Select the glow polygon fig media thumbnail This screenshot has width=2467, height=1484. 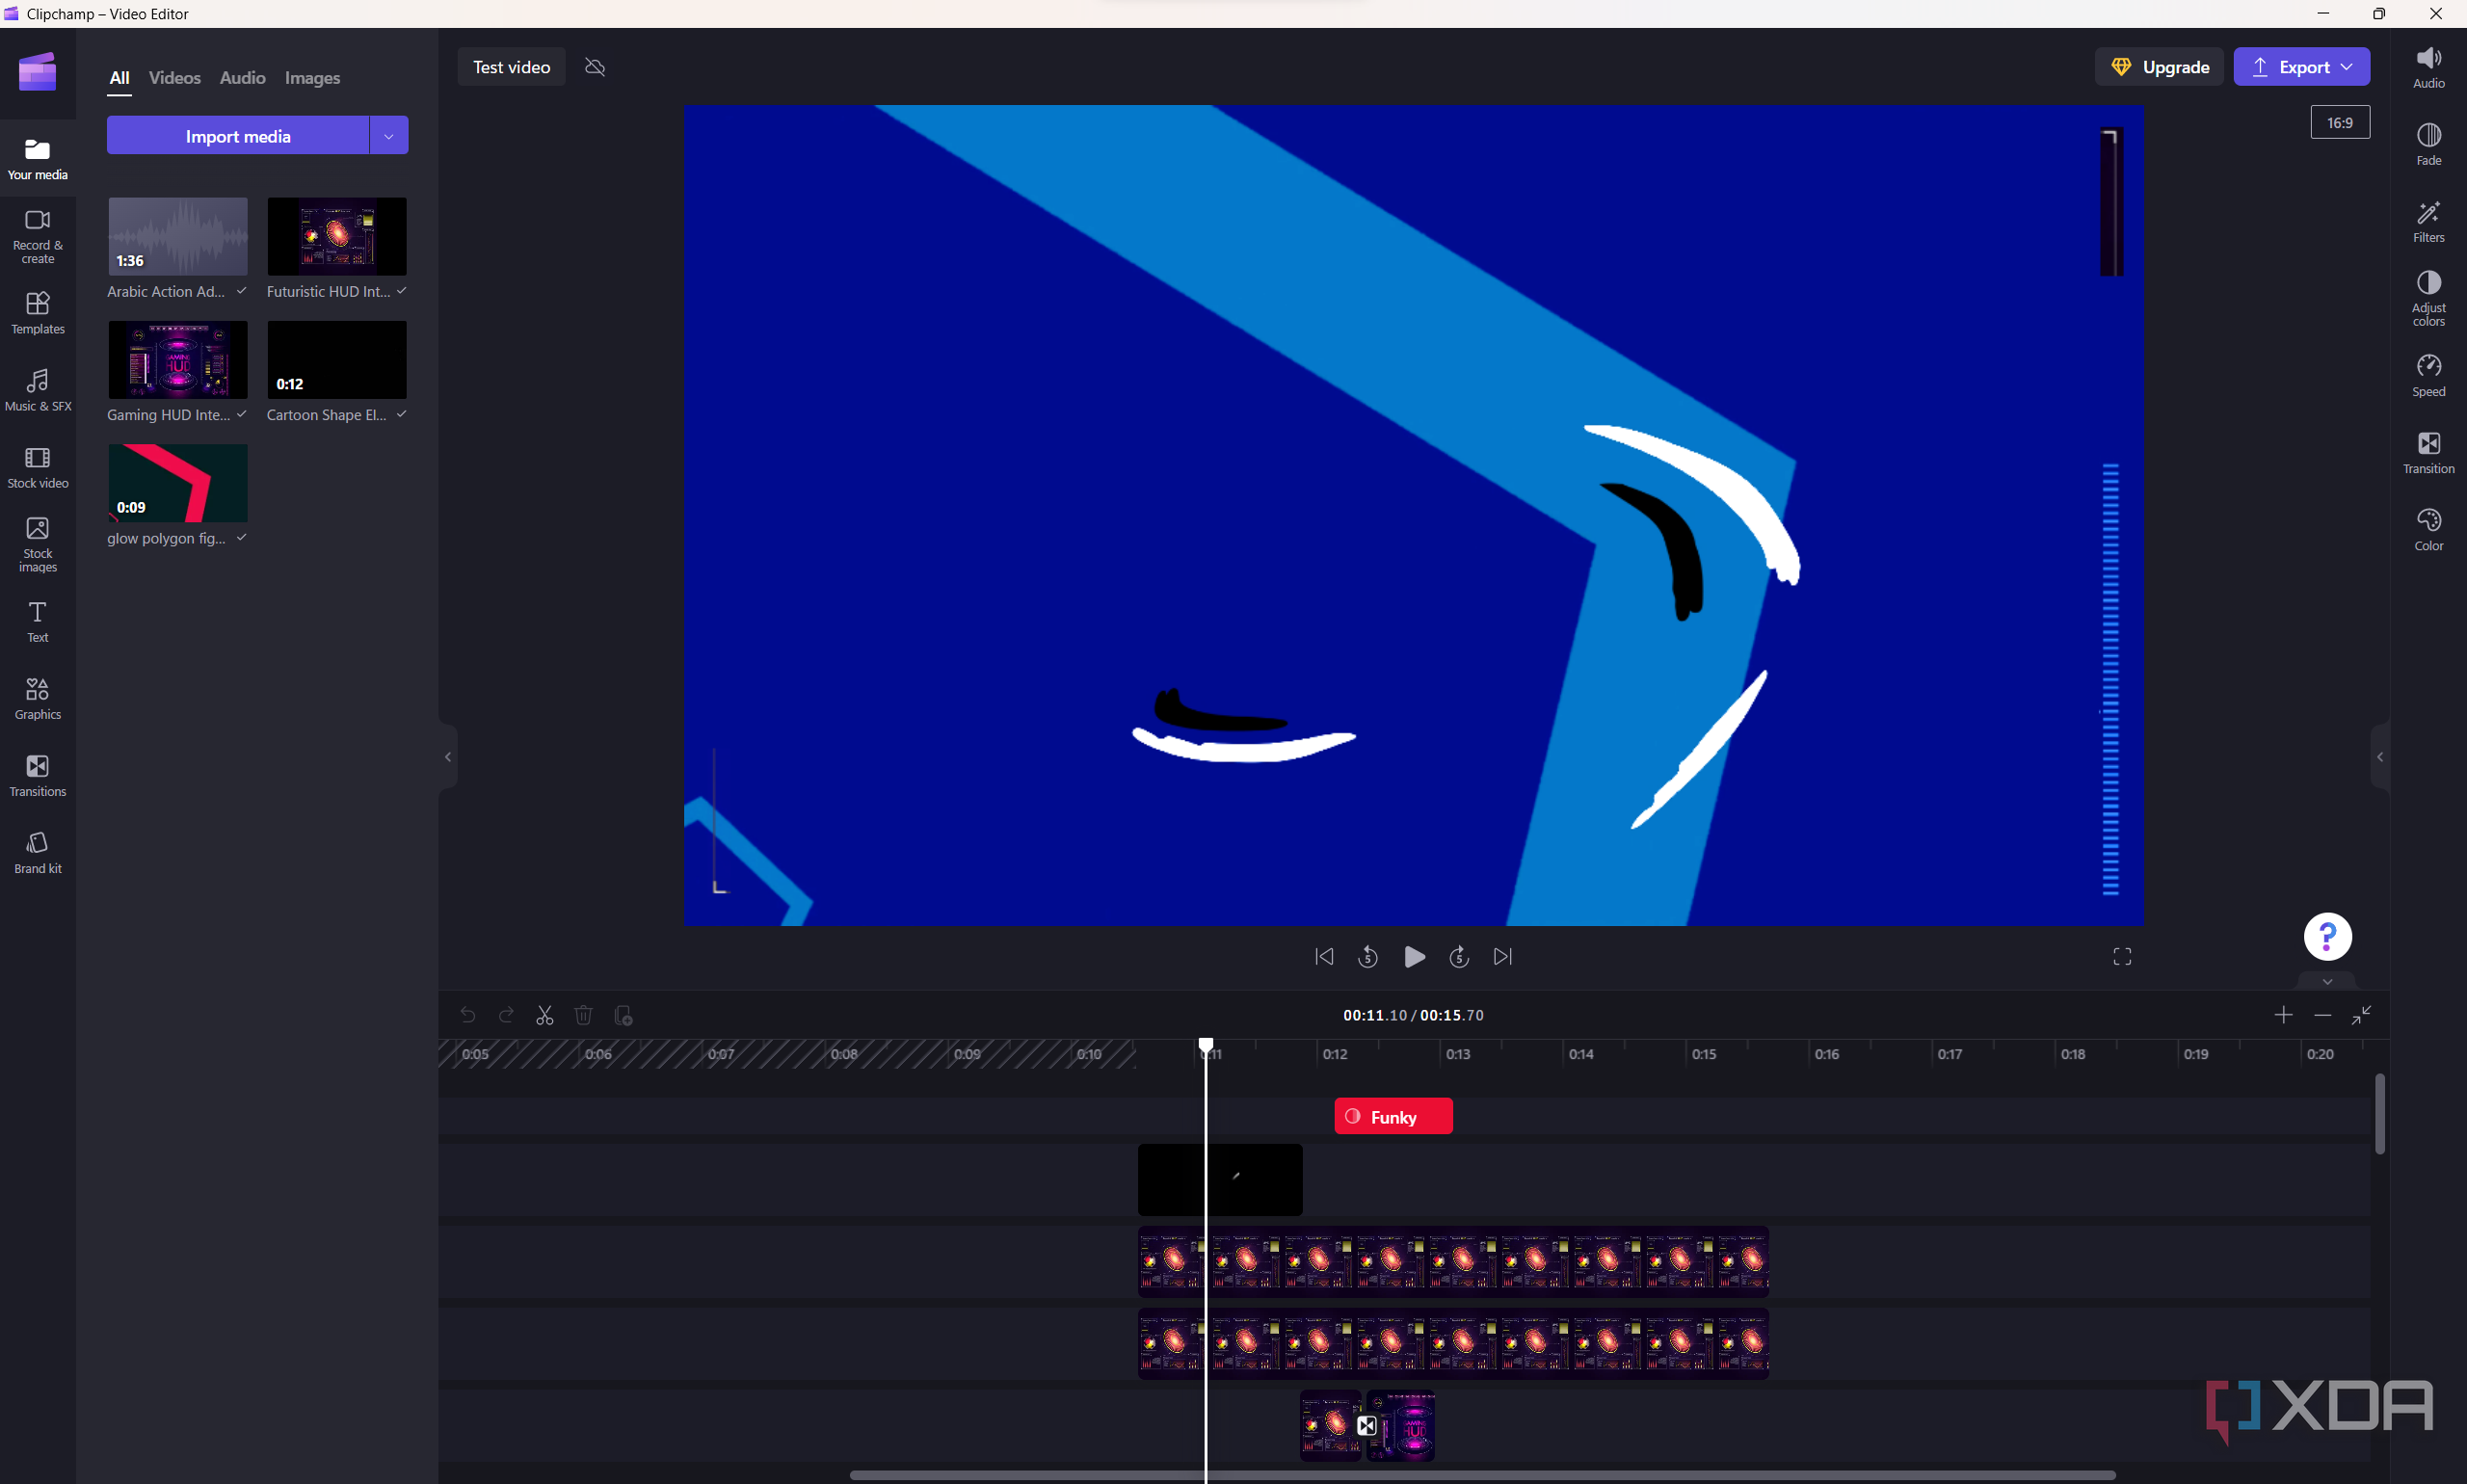(178, 483)
